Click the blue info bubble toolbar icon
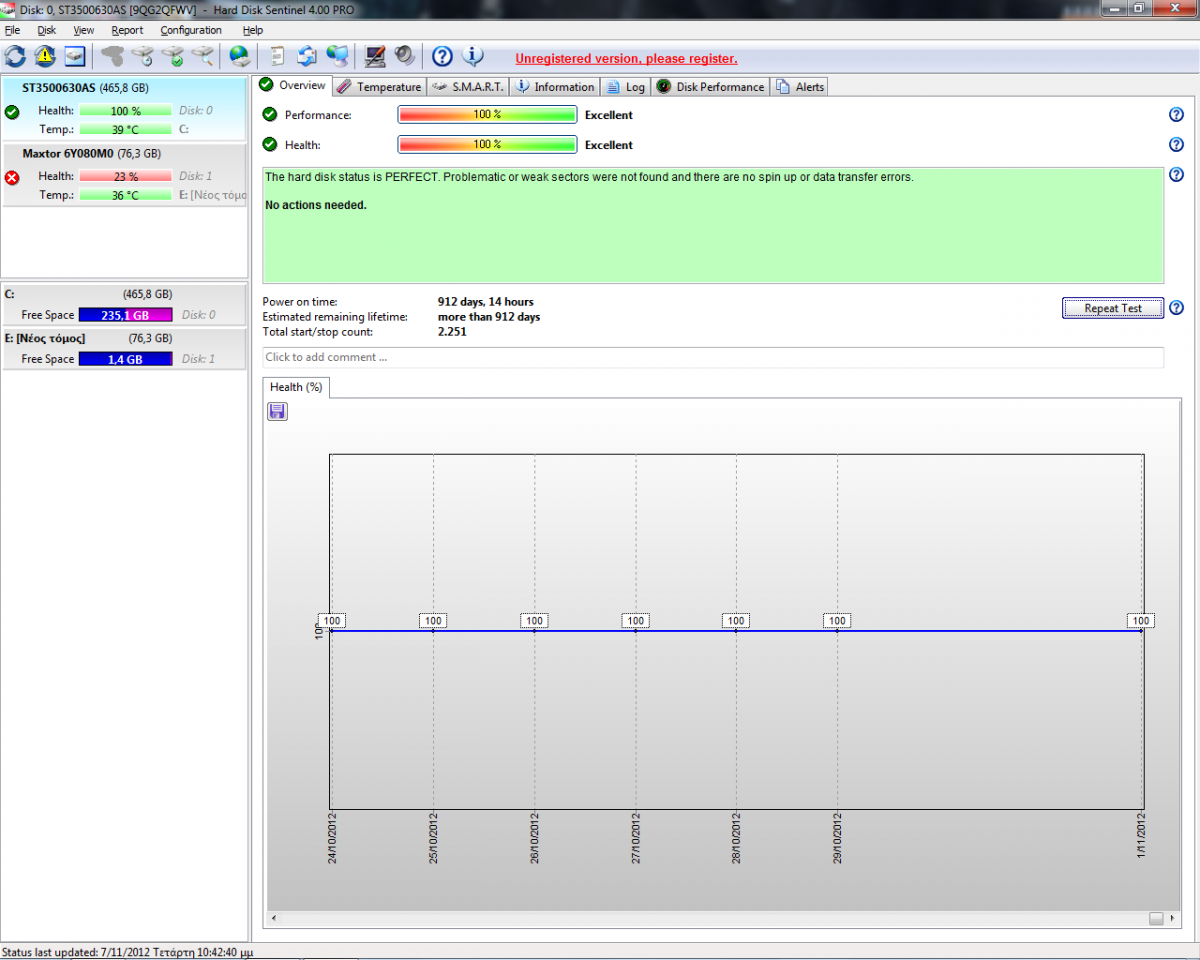The image size is (1200, 960). click(x=473, y=56)
